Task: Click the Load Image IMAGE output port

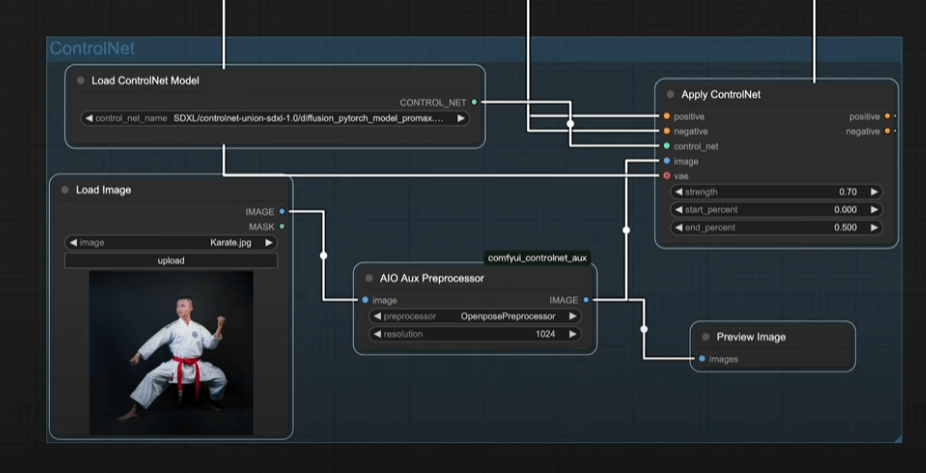Action: tap(282, 212)
